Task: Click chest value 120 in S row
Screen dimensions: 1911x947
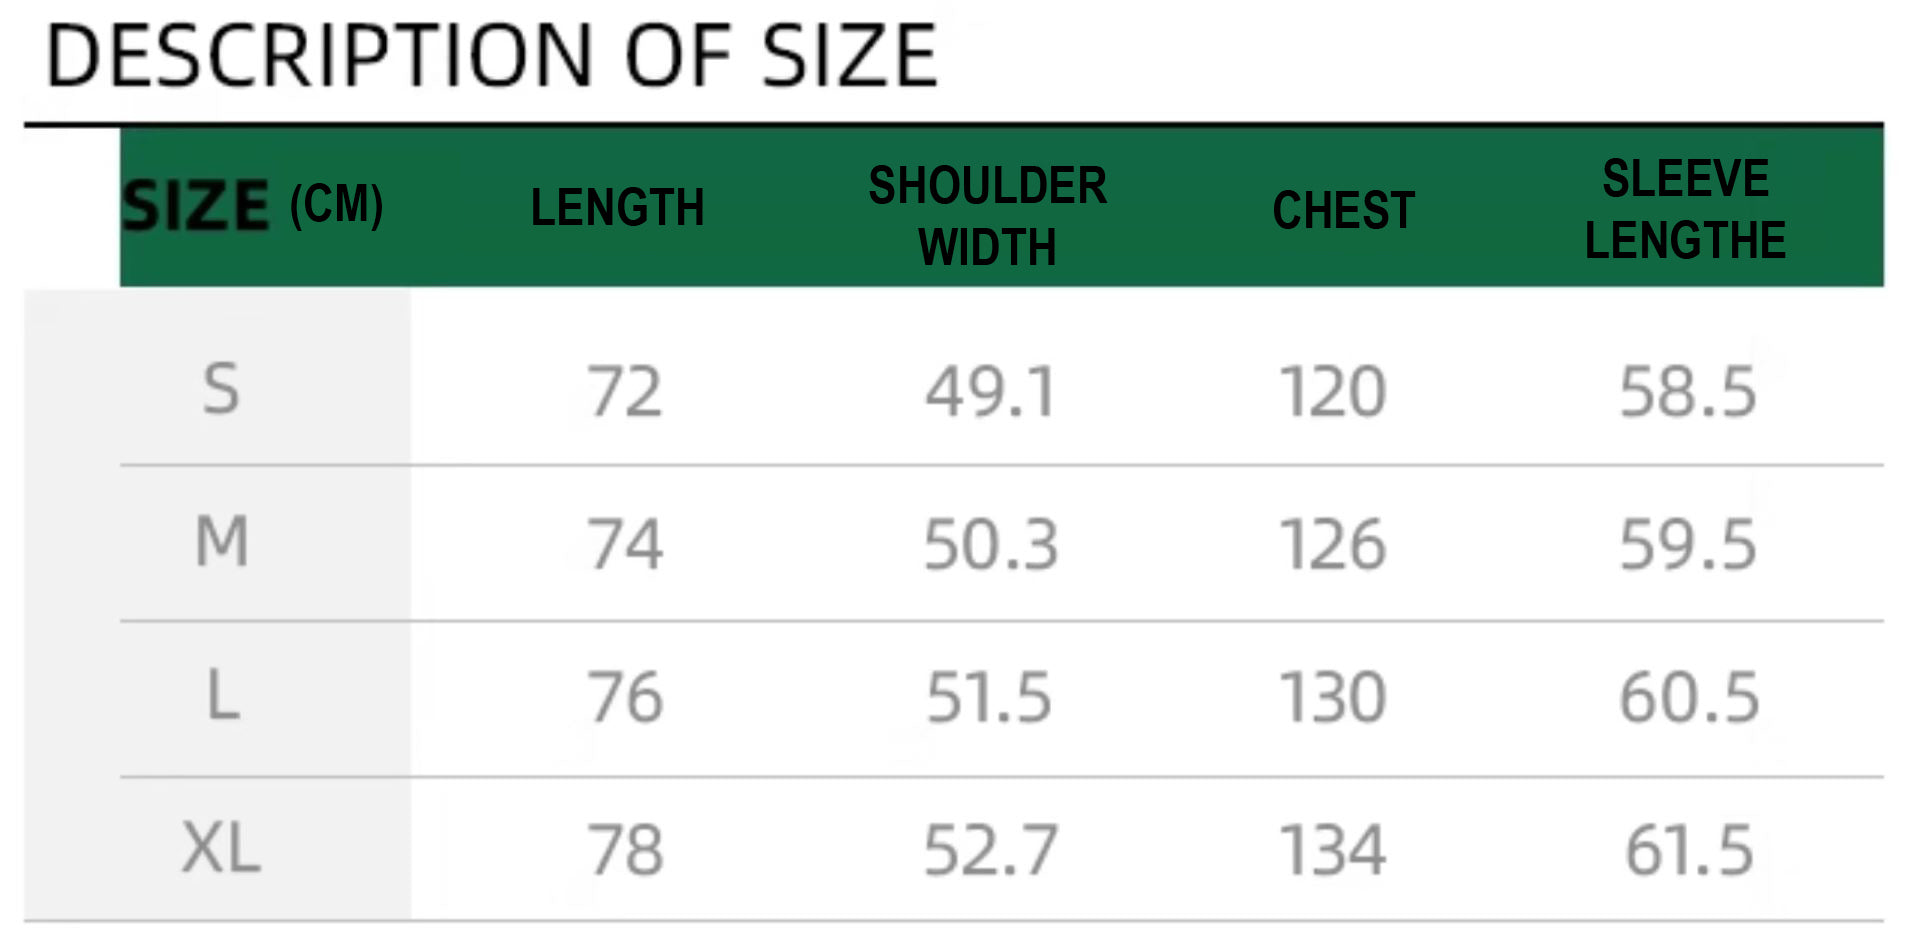Action: pyautogui.click(x=1333, y=391)
